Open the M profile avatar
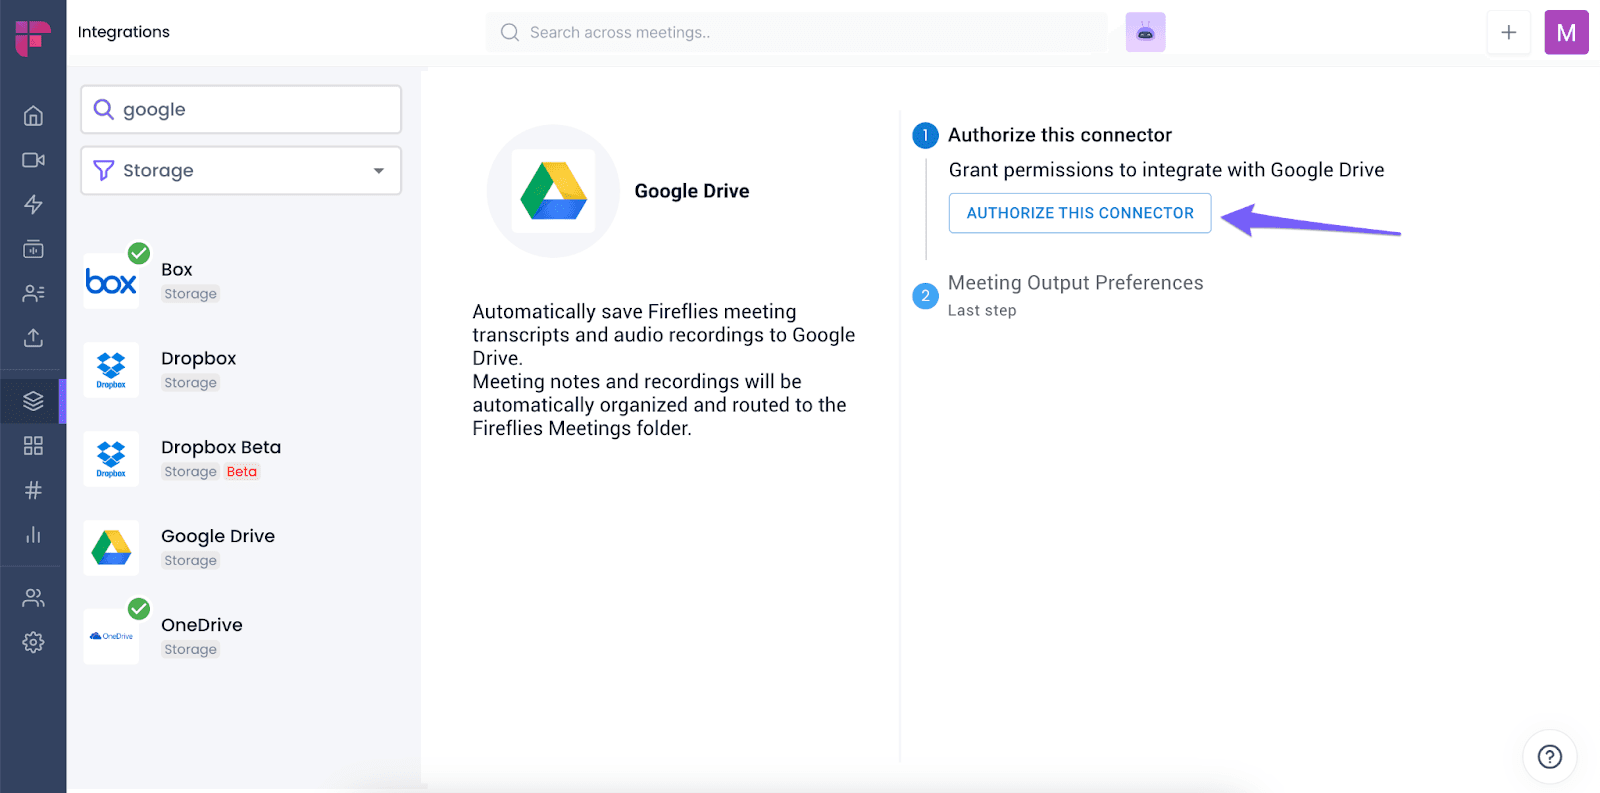 tap(1566, 32)
